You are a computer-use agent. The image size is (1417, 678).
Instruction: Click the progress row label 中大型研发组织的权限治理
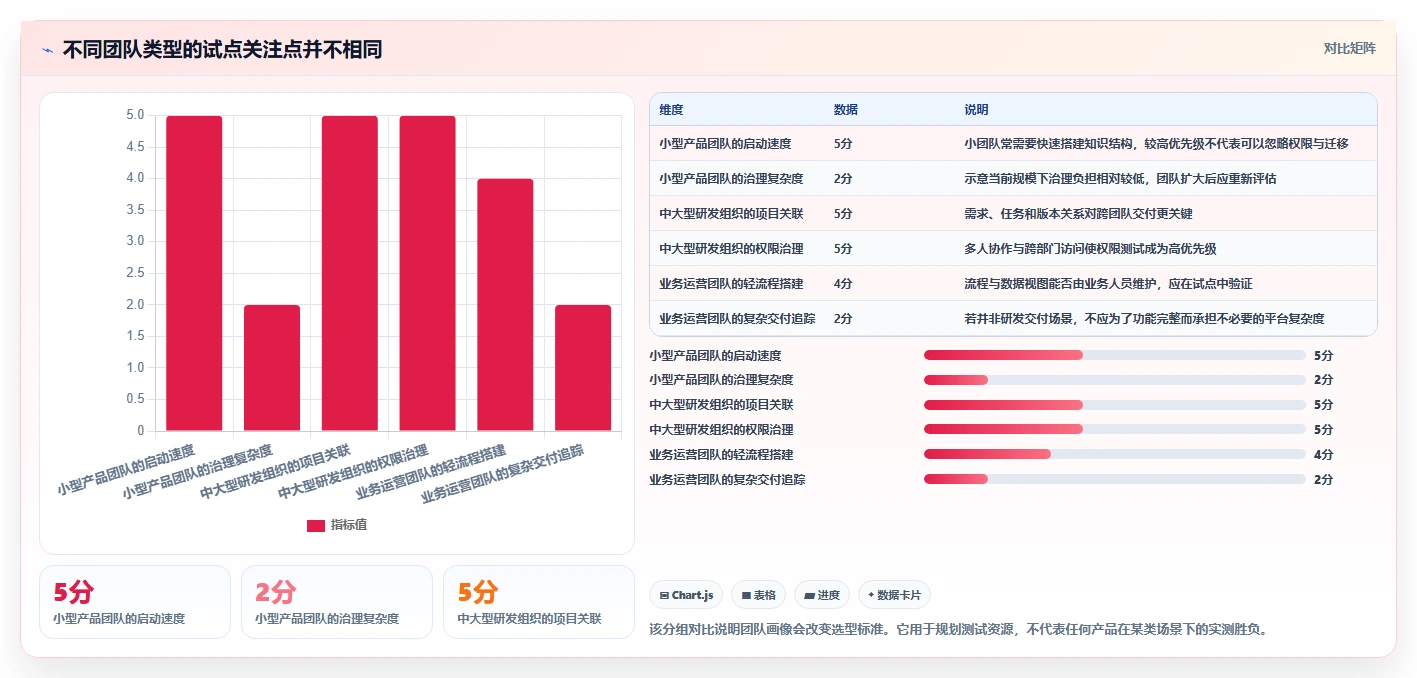tap(721, 430)
